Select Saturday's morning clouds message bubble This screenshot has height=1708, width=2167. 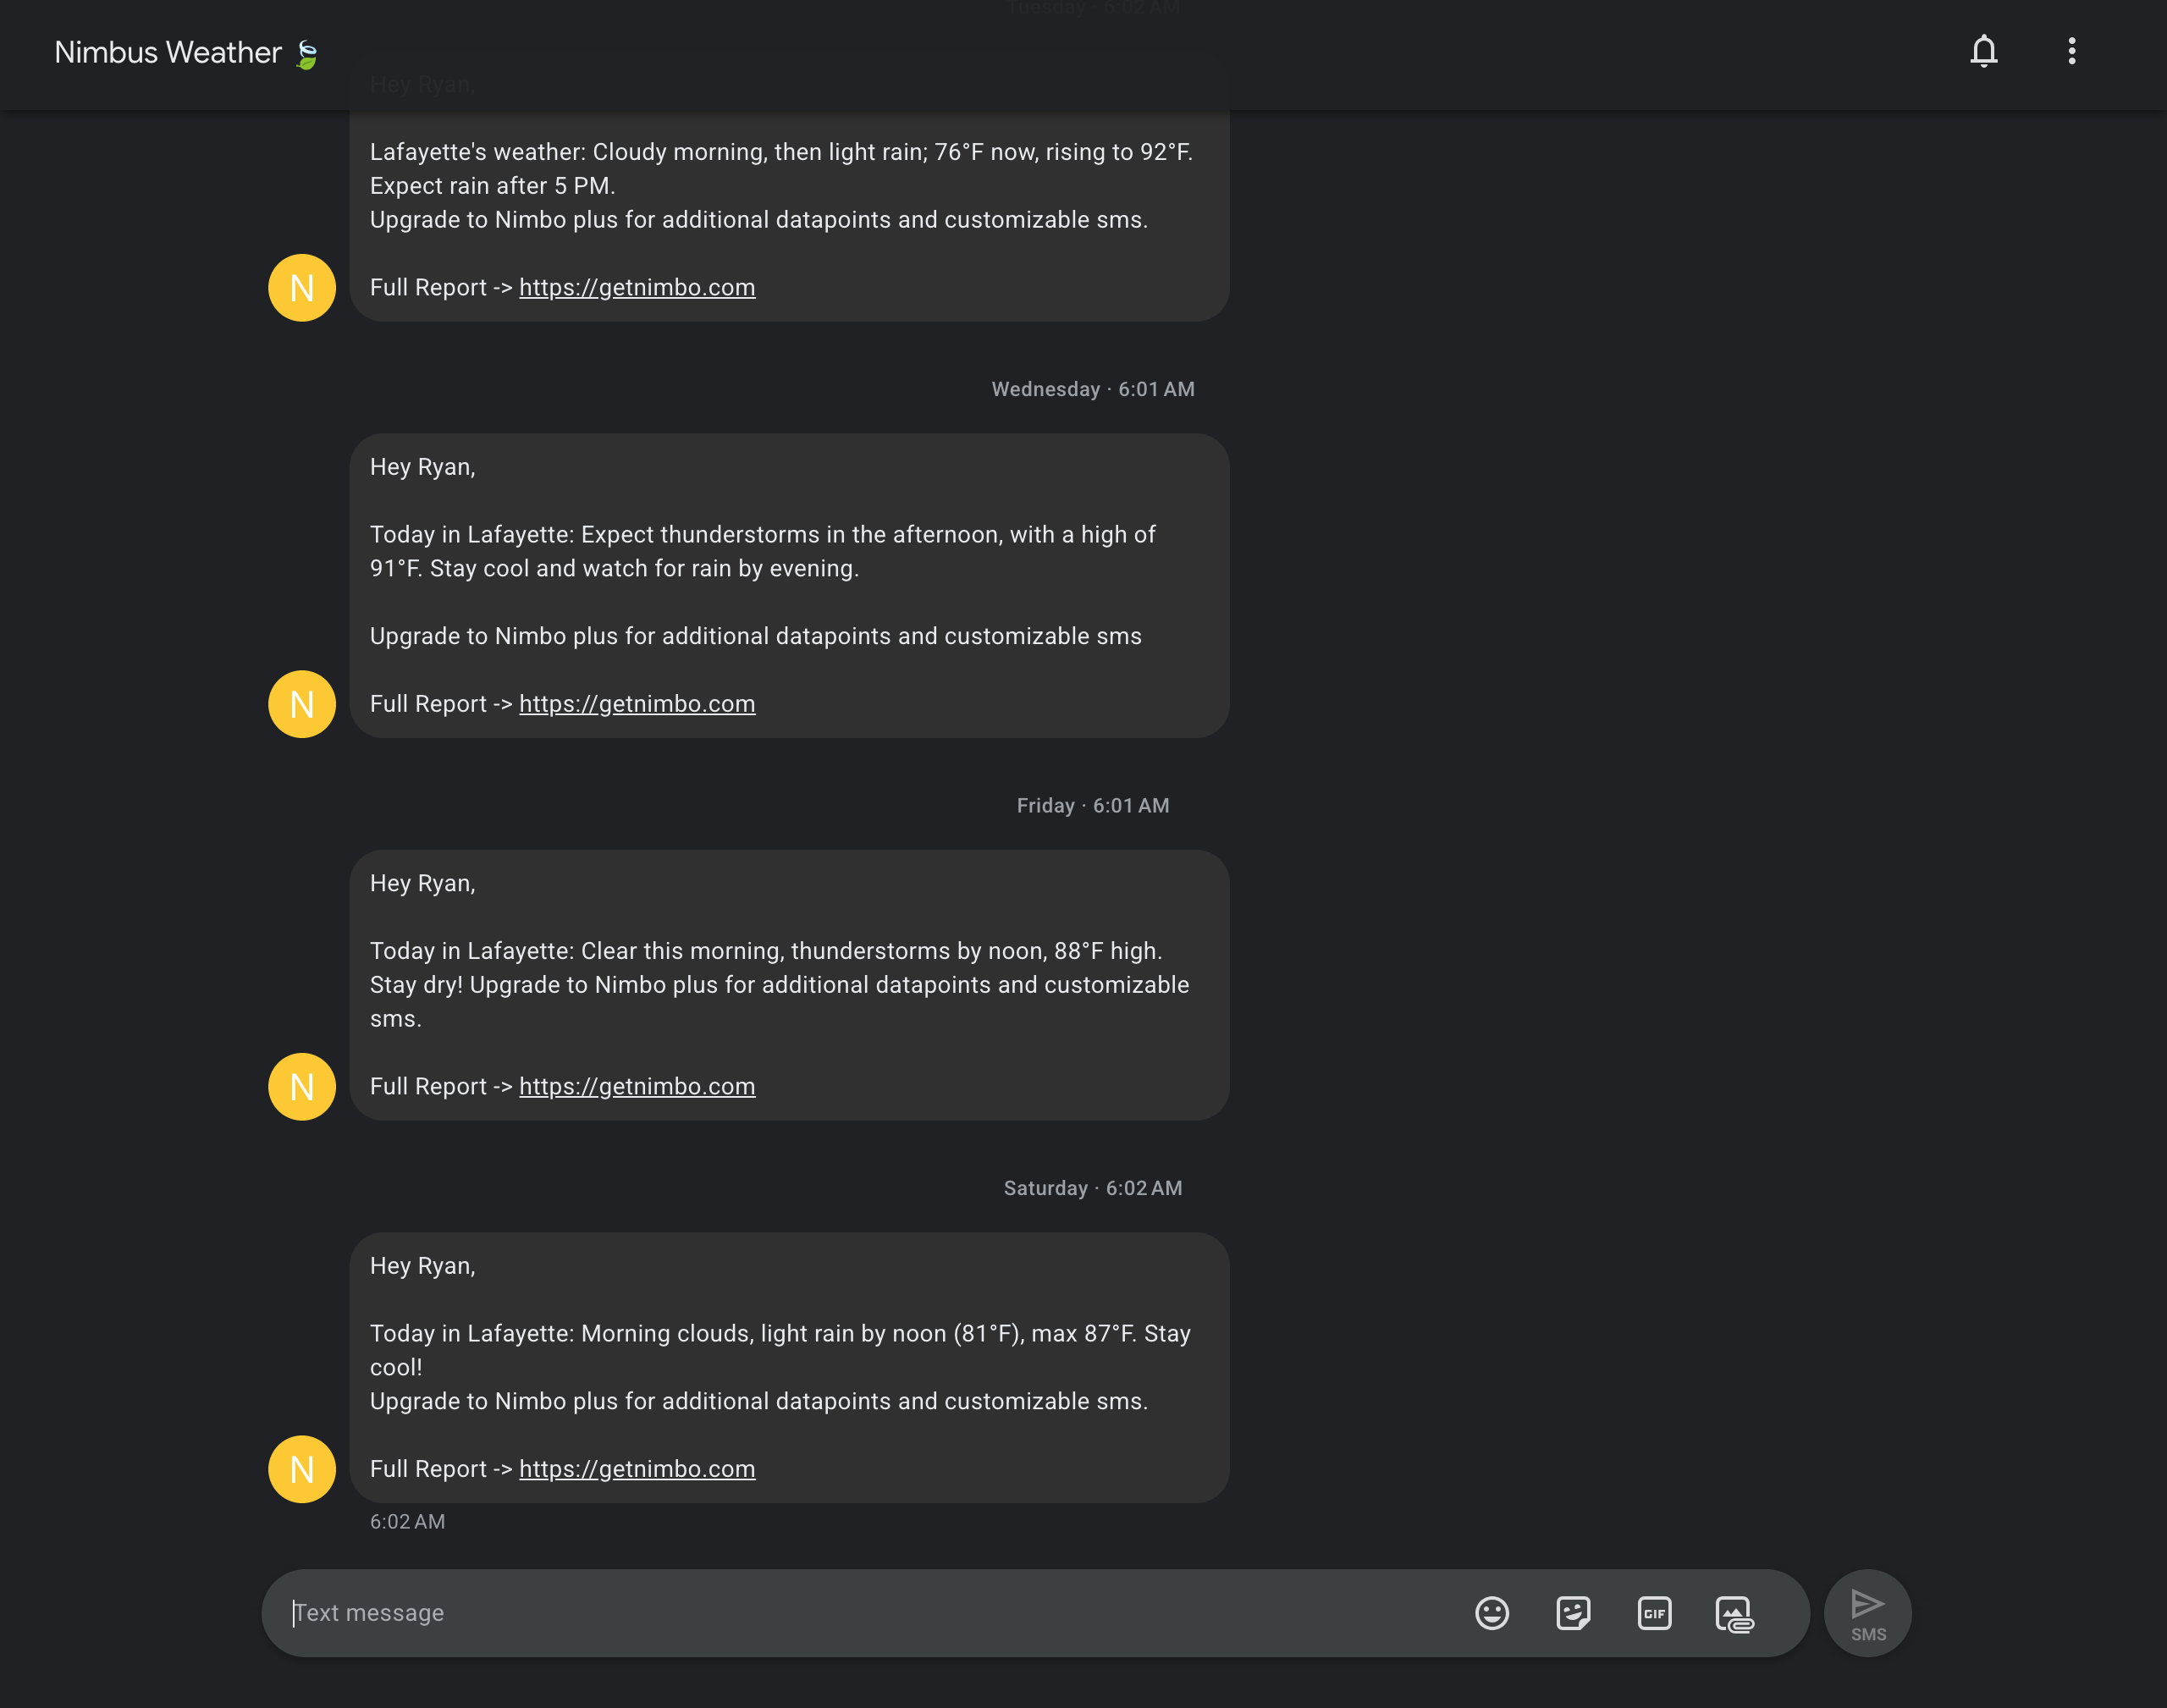point(790,1367)
